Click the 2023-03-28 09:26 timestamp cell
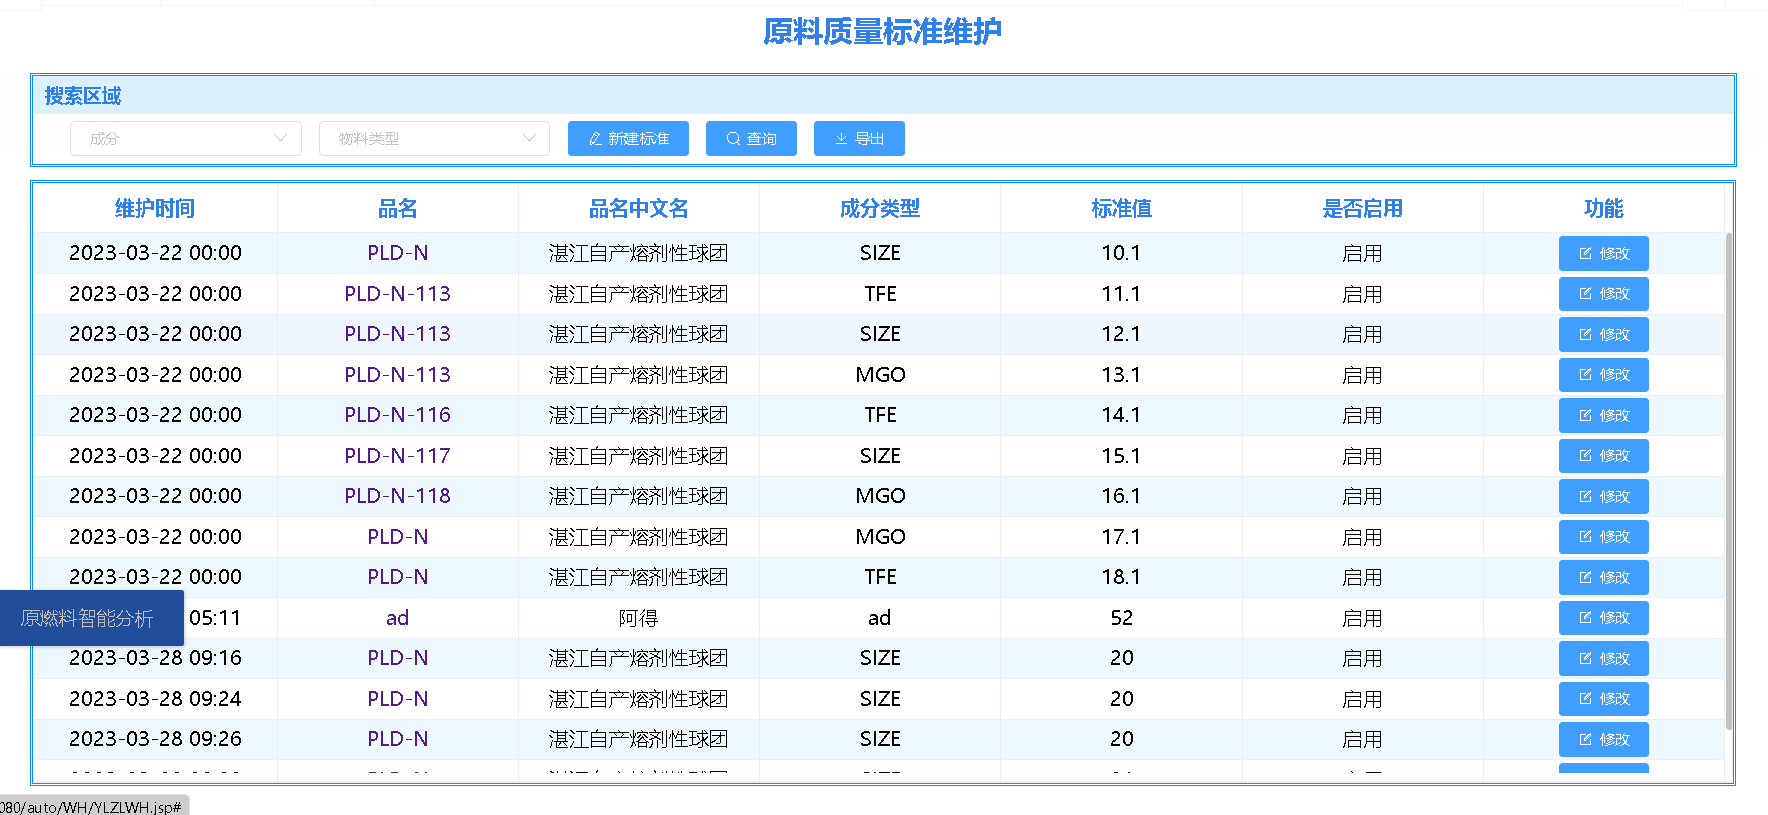1768x815 pixels. click(155, 739)
